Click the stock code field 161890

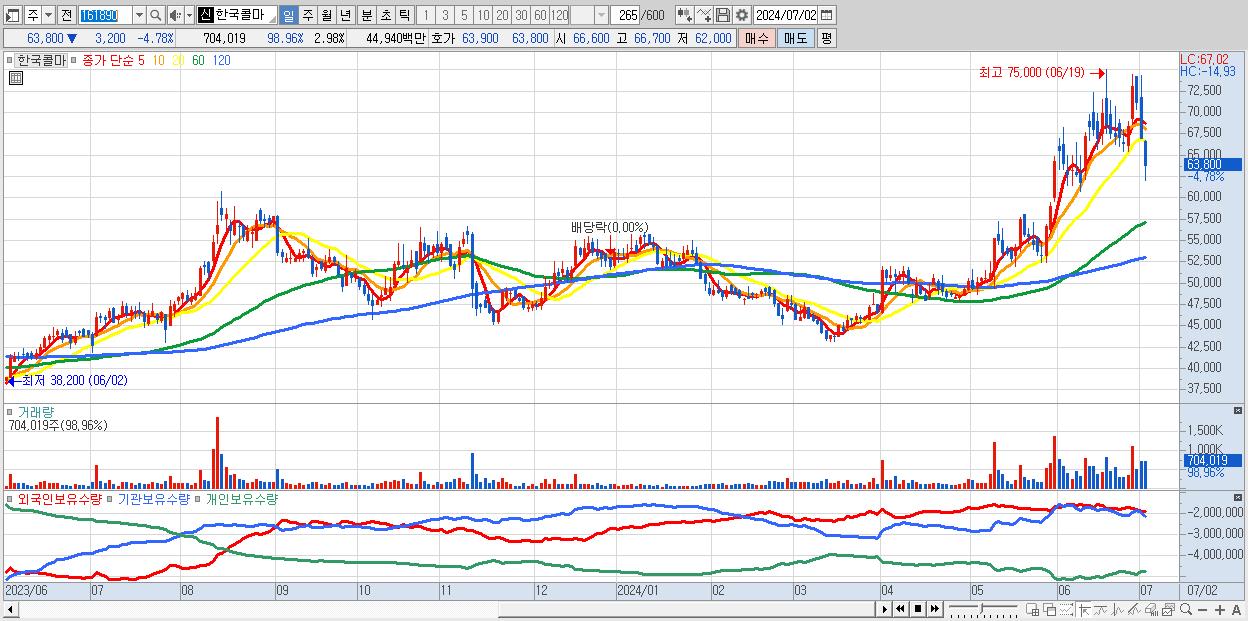click(x=105, y=15)
